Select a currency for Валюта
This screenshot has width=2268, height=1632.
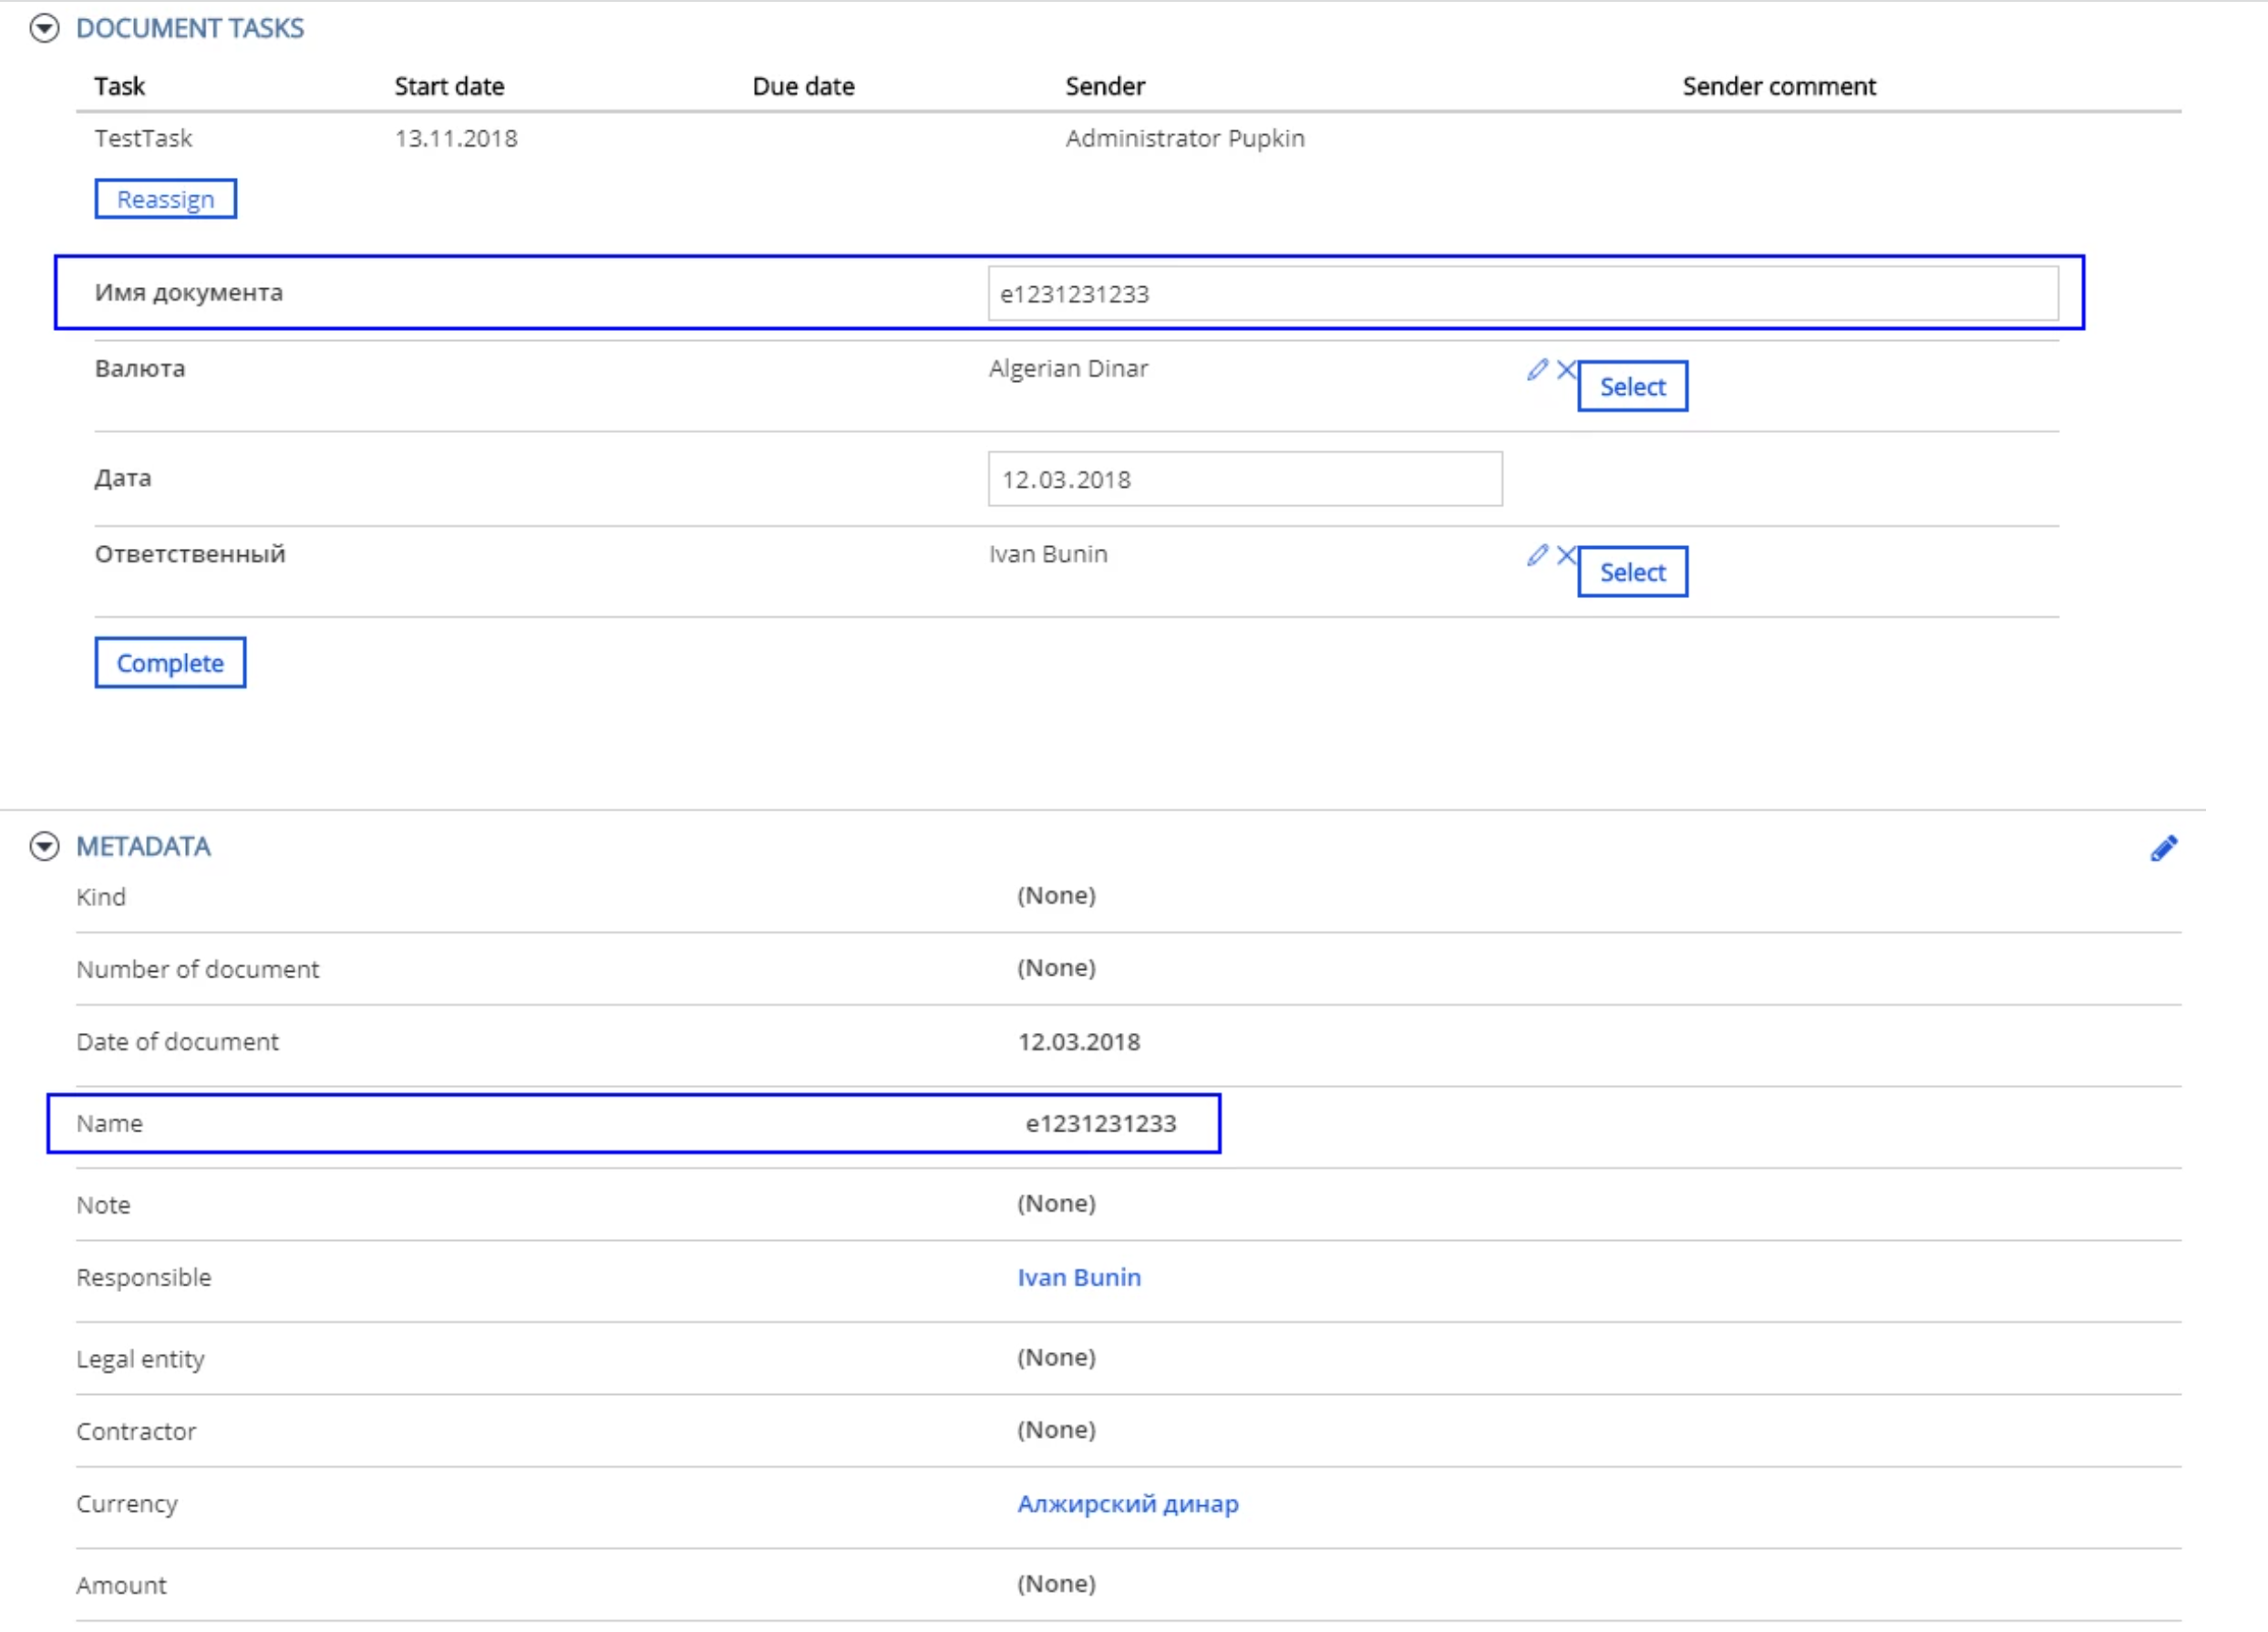1632,386
